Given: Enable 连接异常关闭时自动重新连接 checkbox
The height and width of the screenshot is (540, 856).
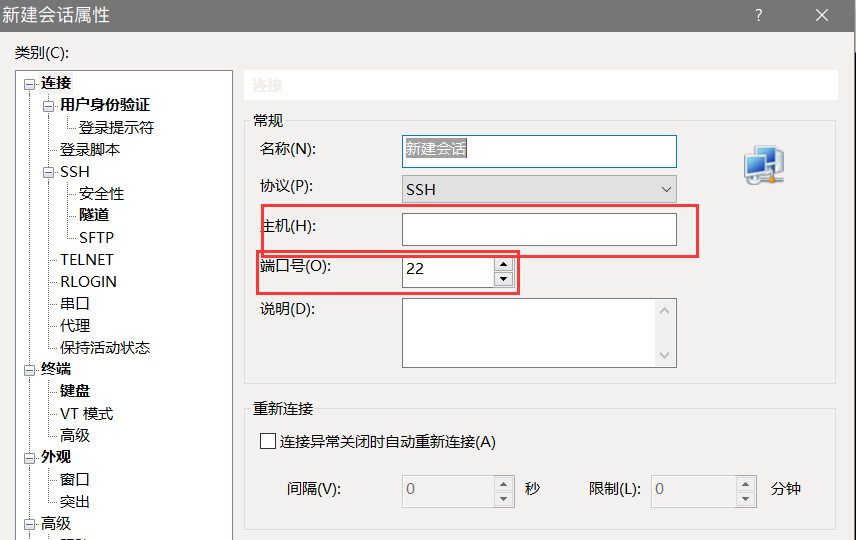Looking at the screenshot, I should pos(268,441).
